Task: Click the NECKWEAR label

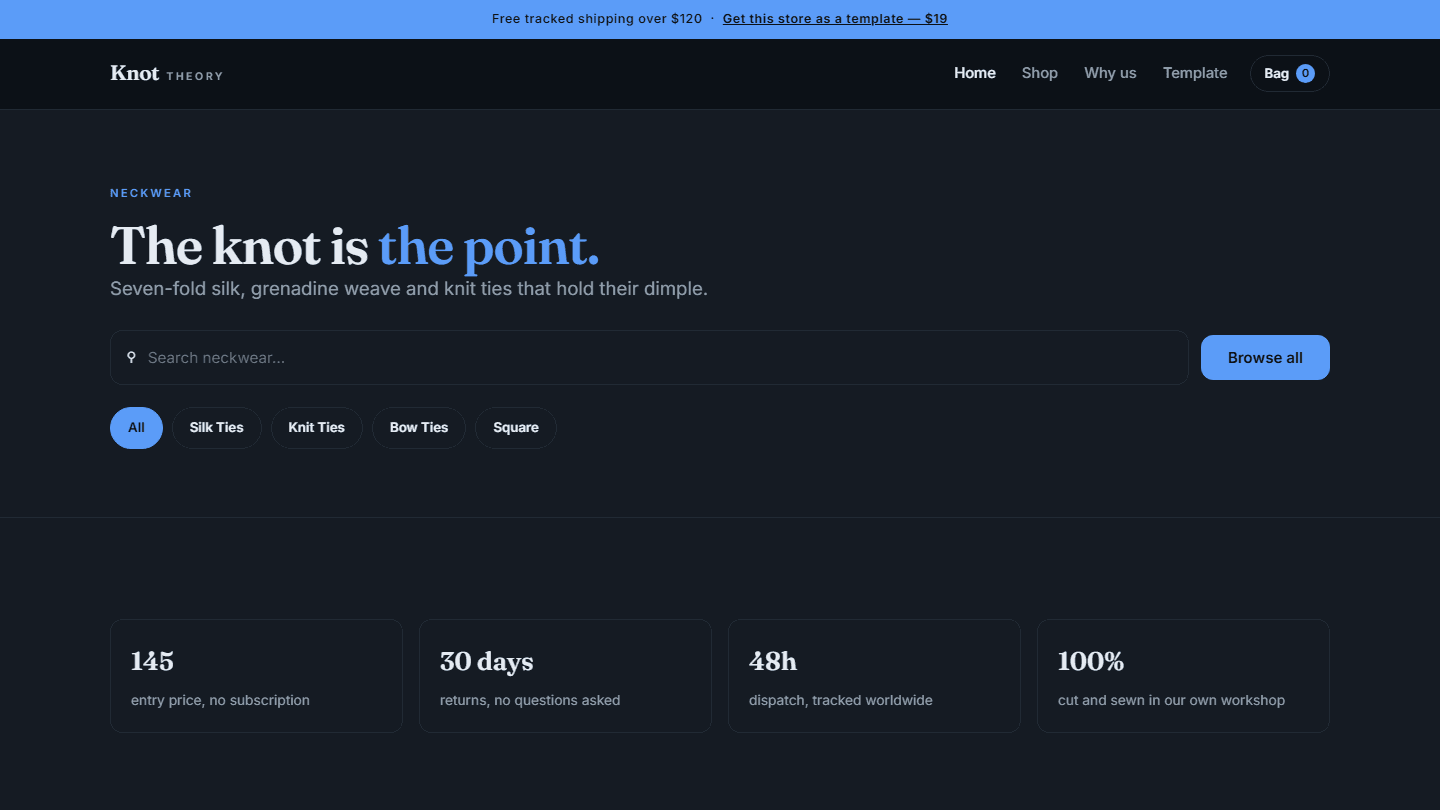Action: pos(151,193)
